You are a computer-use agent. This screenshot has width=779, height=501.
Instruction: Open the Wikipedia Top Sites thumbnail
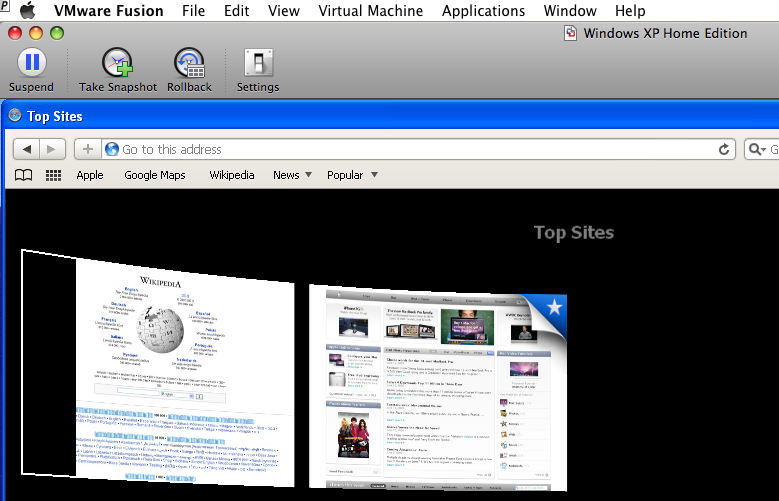pos(158,369)
